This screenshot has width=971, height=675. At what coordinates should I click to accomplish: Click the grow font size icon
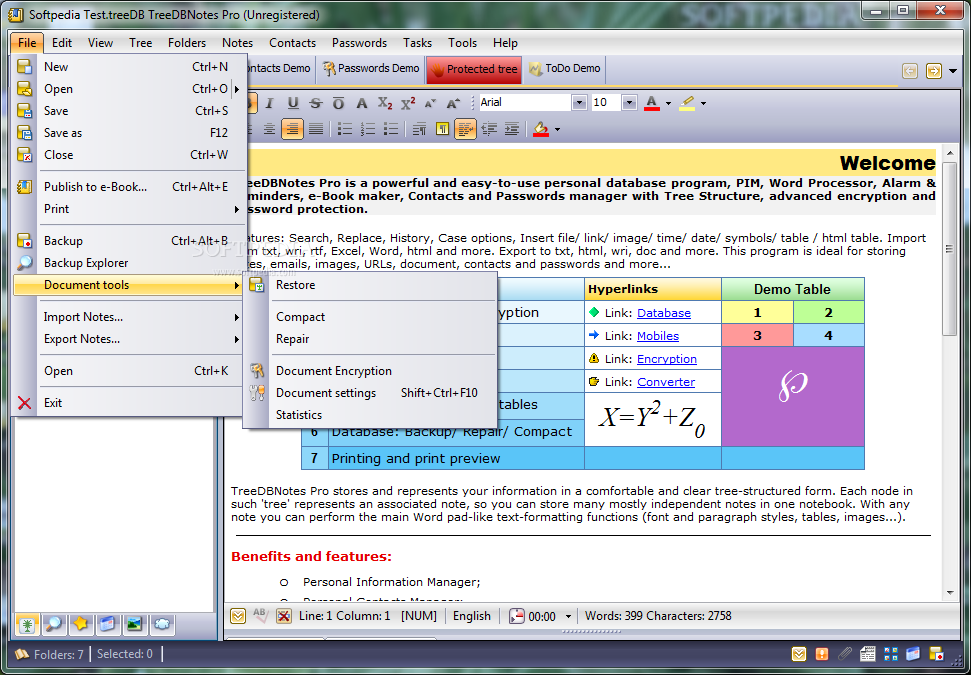453,103
